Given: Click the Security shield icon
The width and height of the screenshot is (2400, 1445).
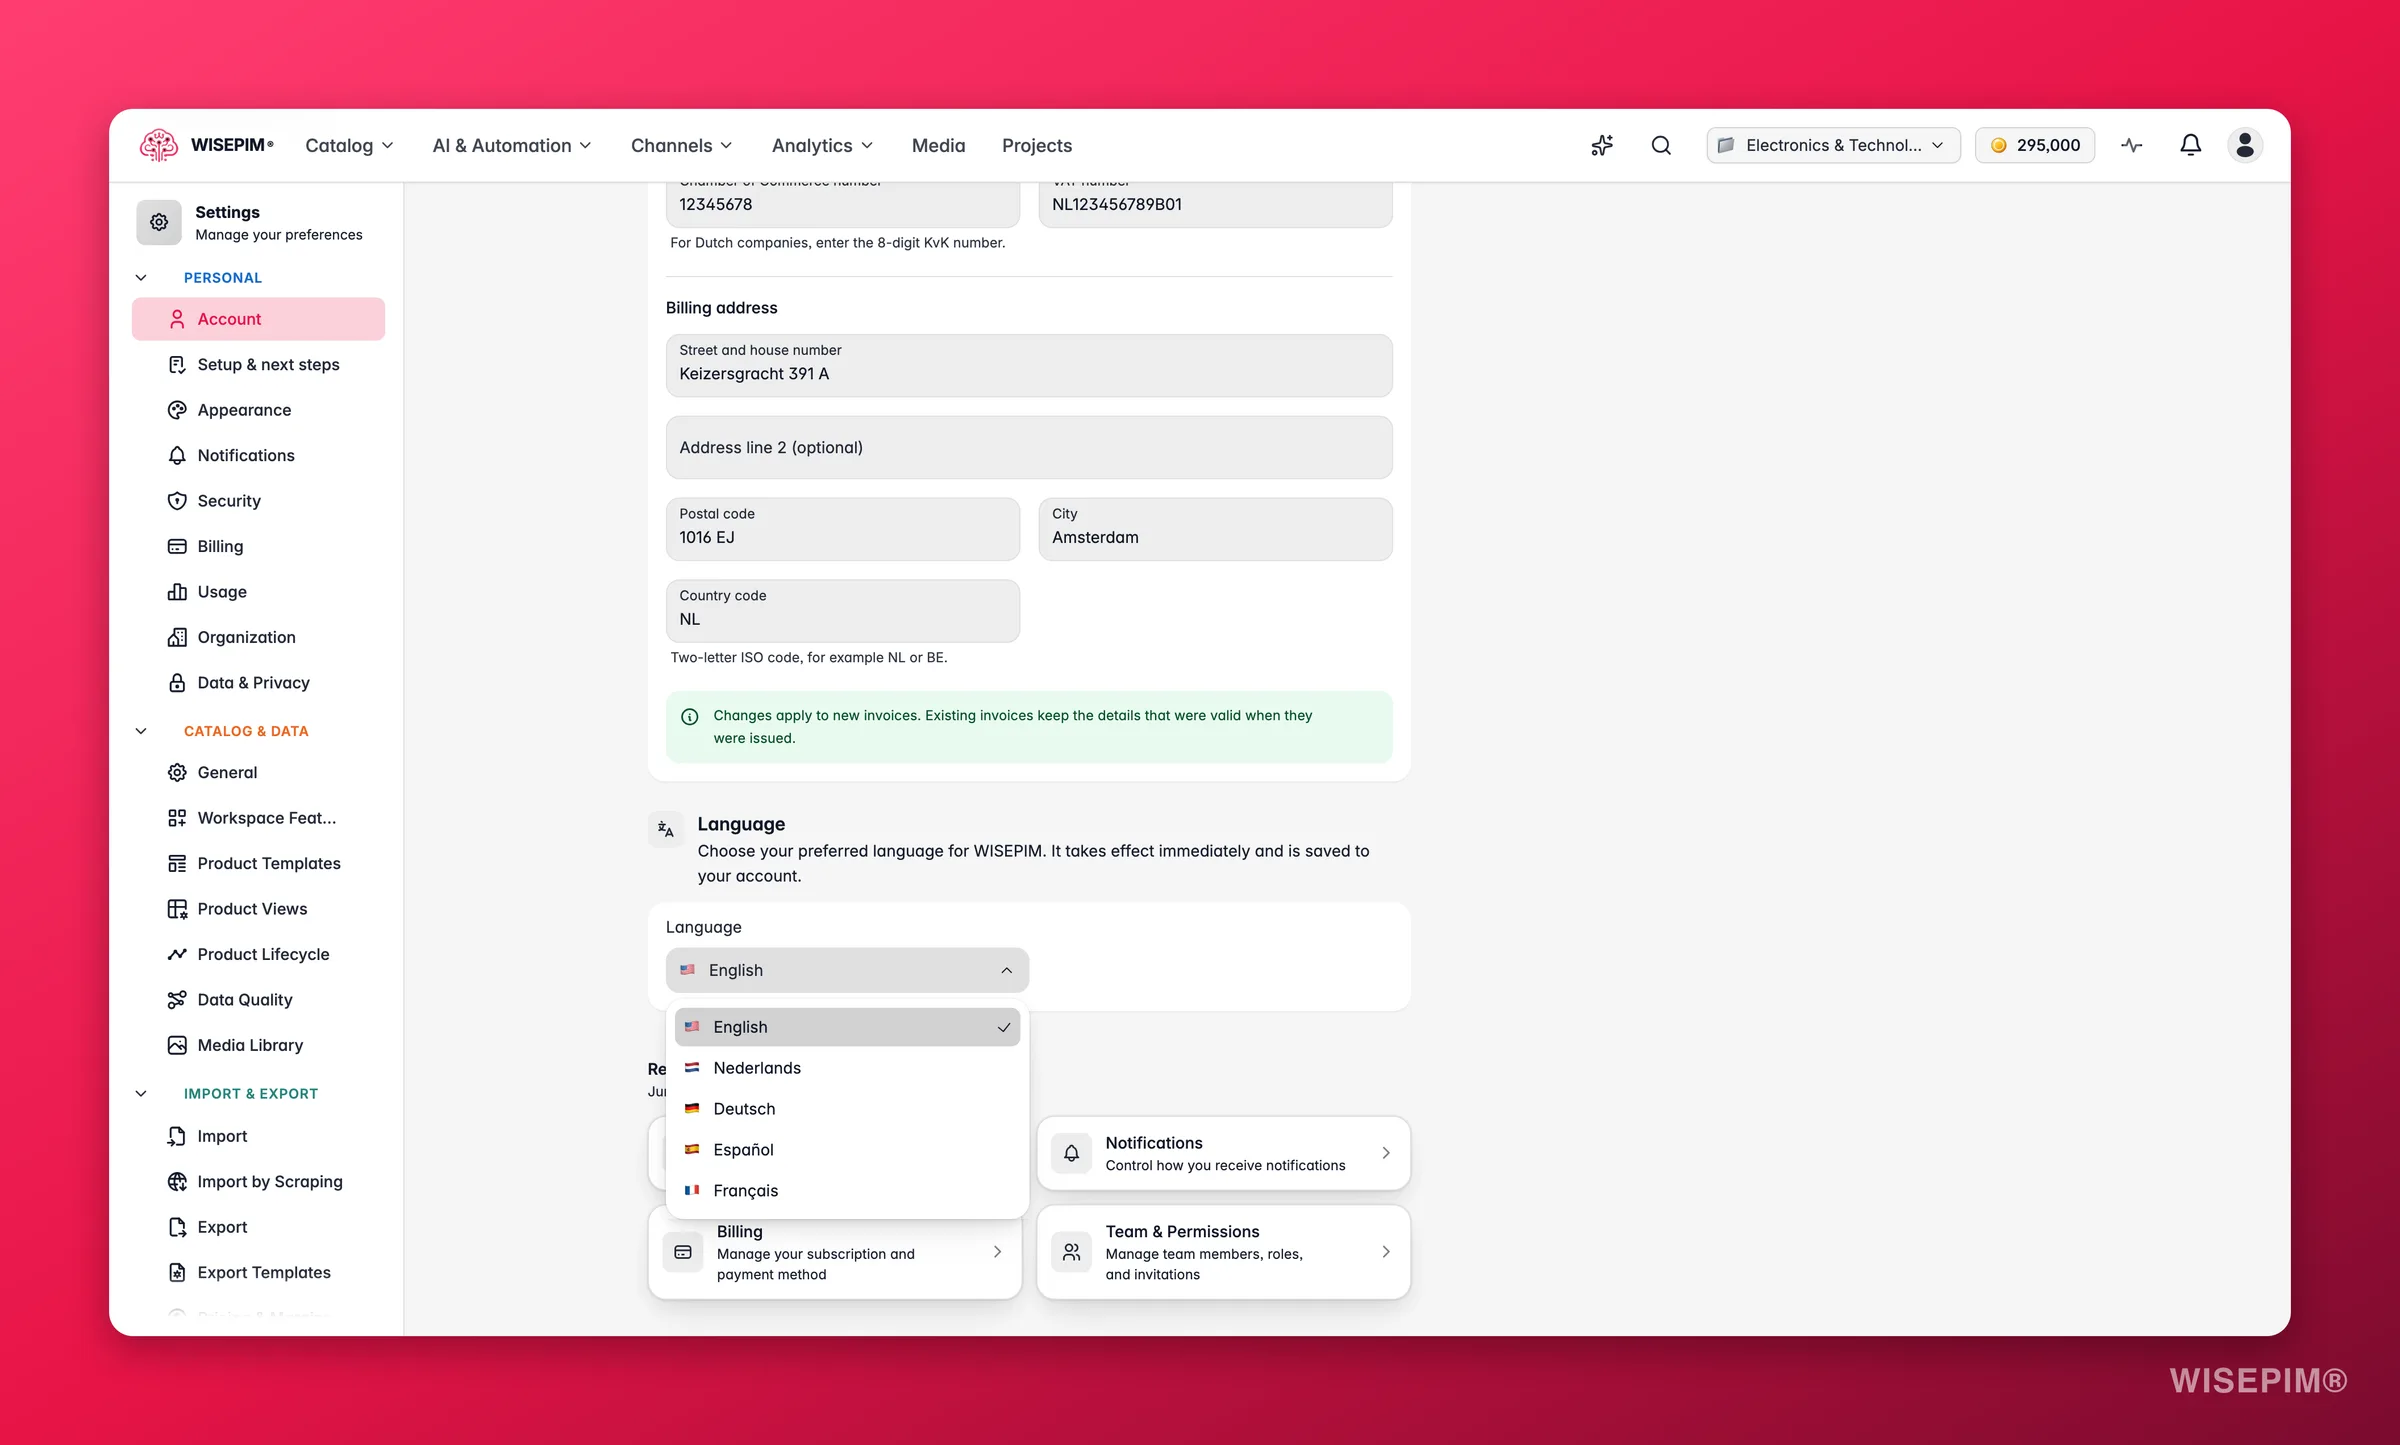Looking at the screenshot, I should point(177,501).
